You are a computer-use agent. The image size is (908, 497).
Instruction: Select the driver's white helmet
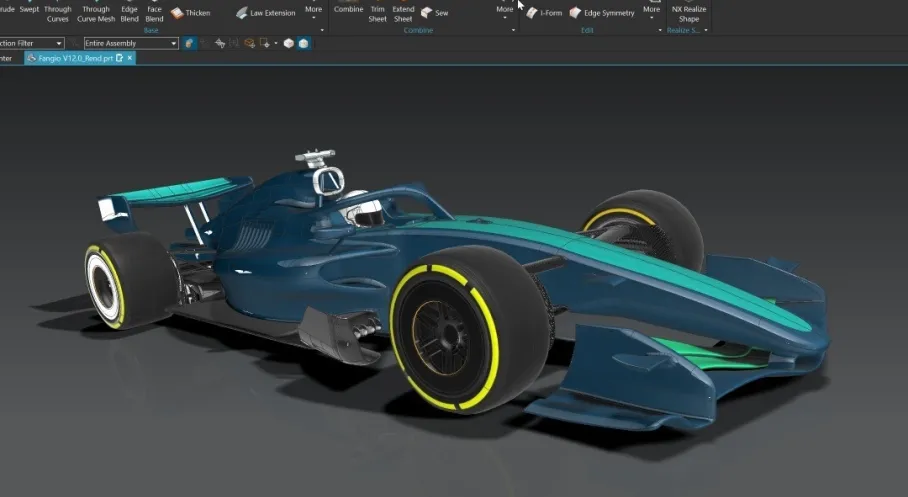(364, 209)
